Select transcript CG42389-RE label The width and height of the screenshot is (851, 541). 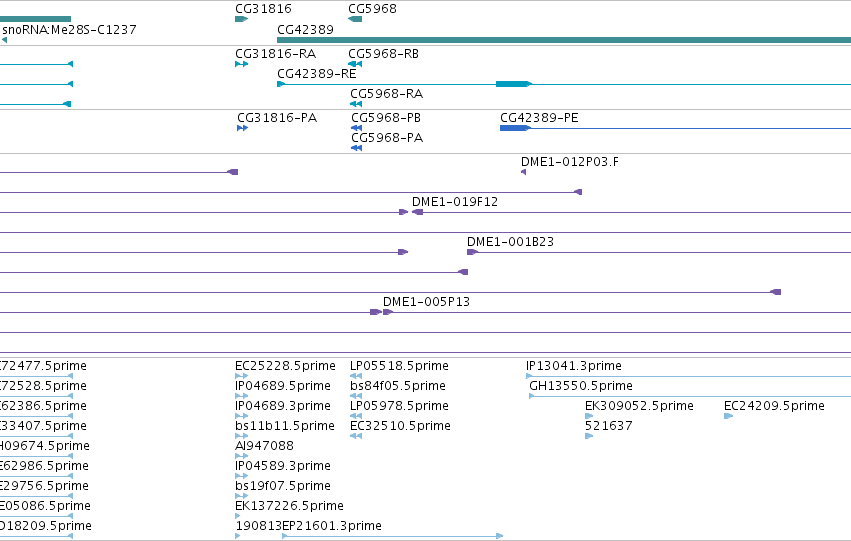pos(317,74)
